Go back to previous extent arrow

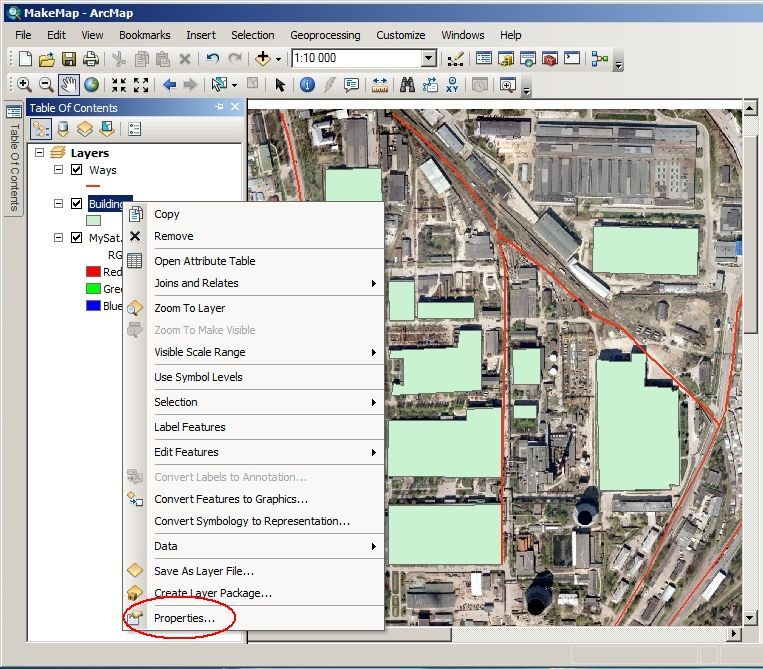click(x=169, y=85)
